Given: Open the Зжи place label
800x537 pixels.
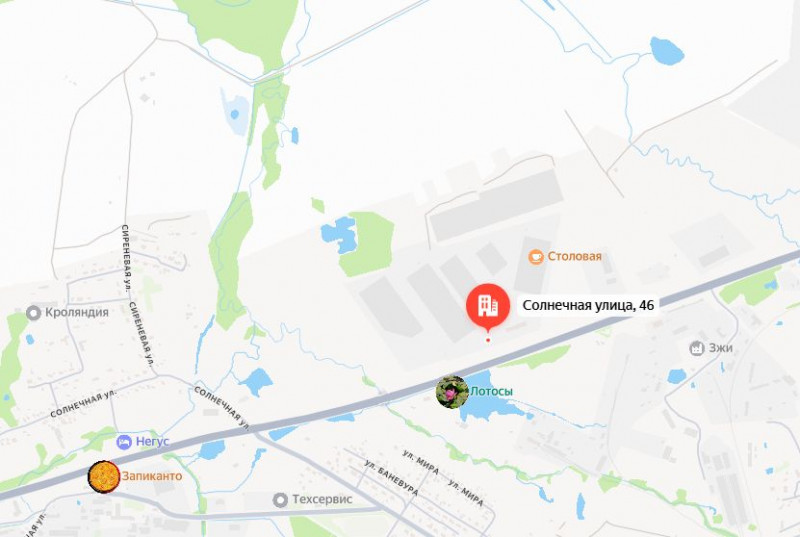Looking at the screenshot, I should coord(720,348).
